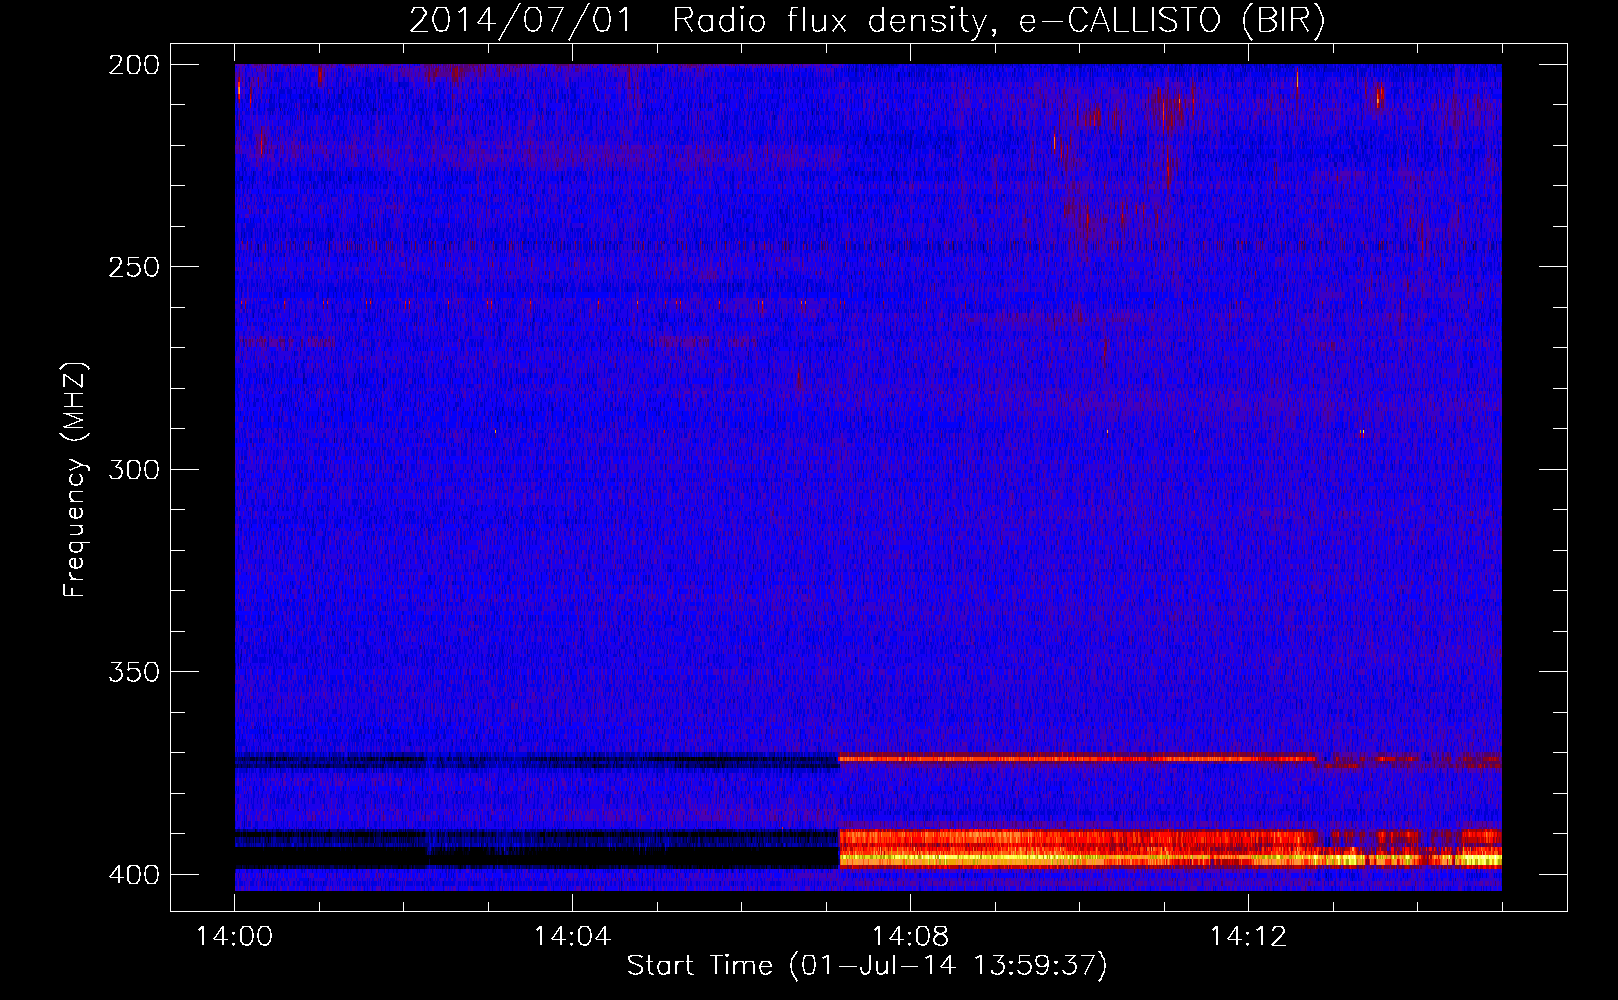This screenshot has width=1618, height=1000.
Task: Click the 'Start Time (01-Jul-14 13:59:37)' label
Action: point(867,966)
